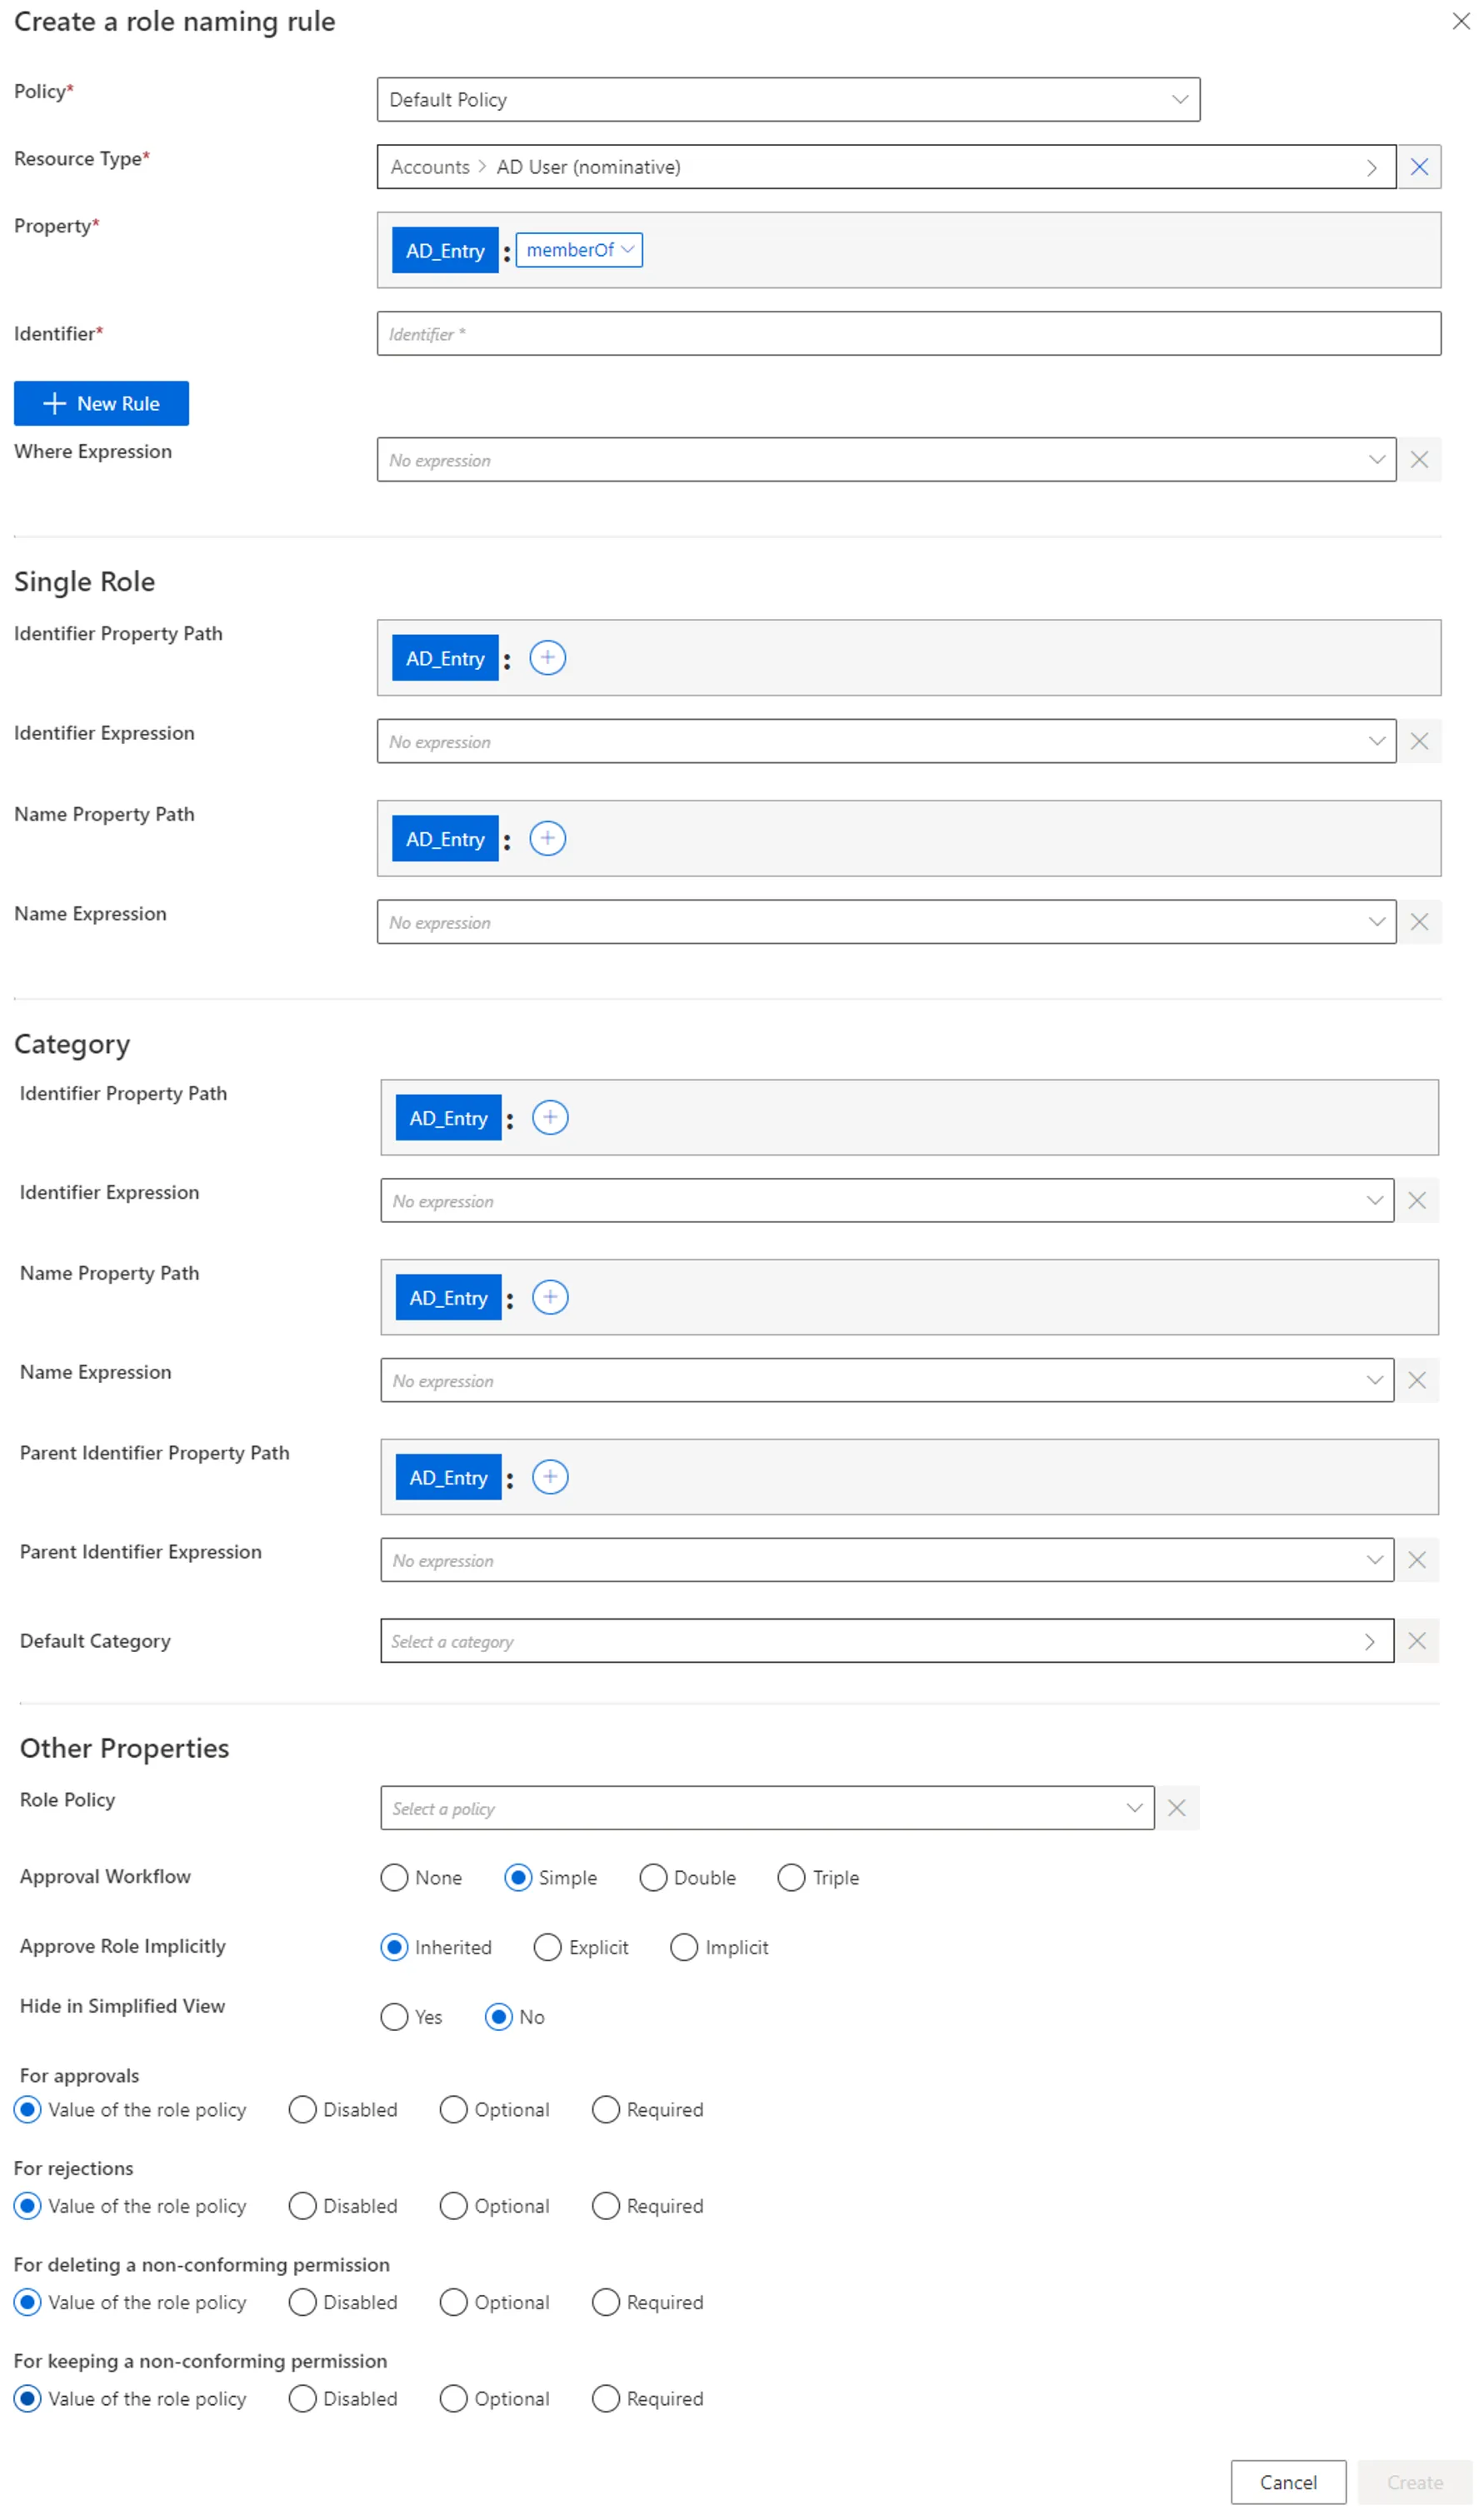1484x2520 pixels.
Task: Clear the Parent Identifier Expression
Action: (x=1416, y=1560)
